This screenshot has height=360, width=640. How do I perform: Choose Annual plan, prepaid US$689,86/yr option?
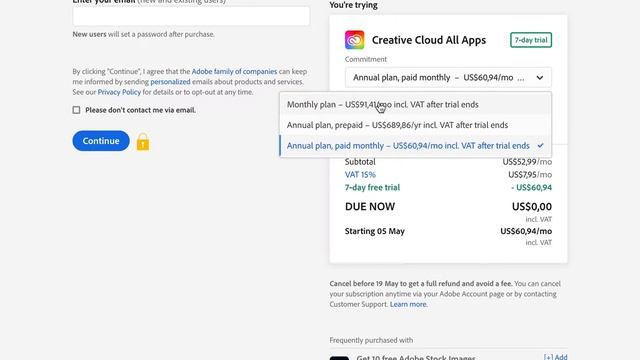pos(416,125)
